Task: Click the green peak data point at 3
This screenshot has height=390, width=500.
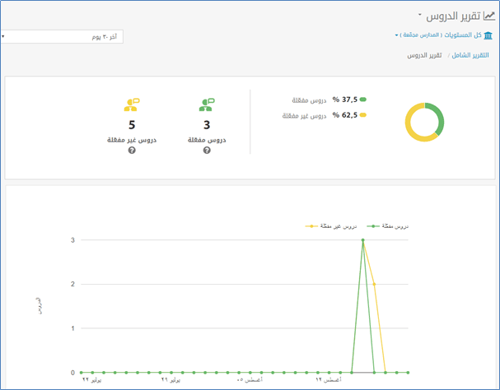Action: click(363, 240)
